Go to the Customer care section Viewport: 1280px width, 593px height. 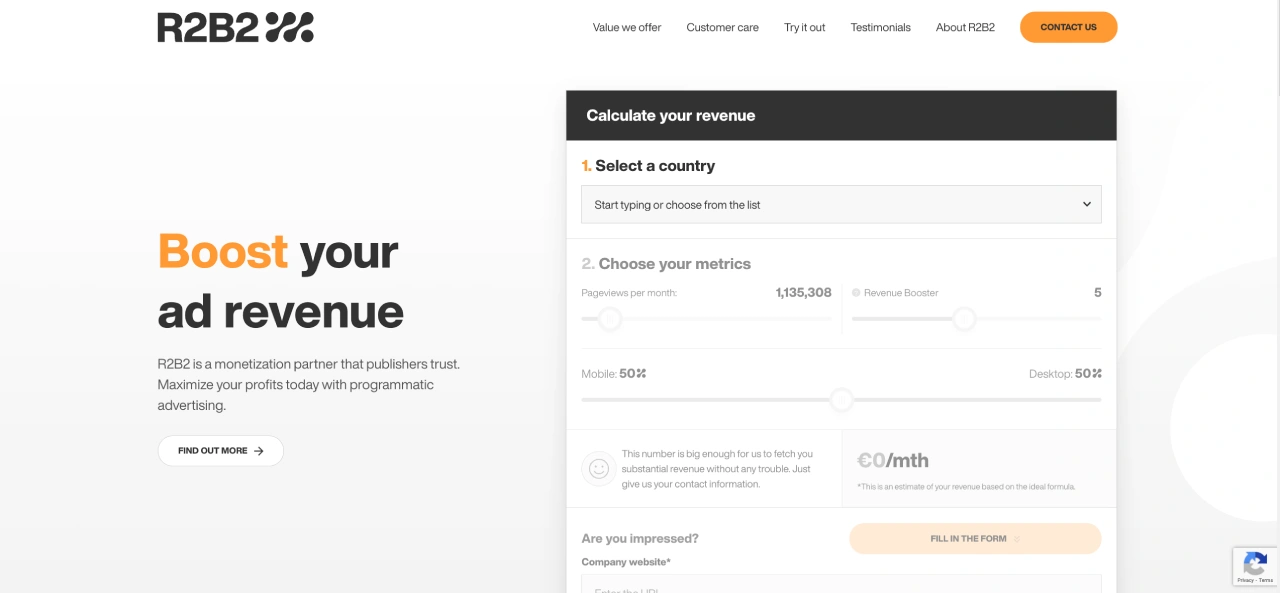click(722, 27)
